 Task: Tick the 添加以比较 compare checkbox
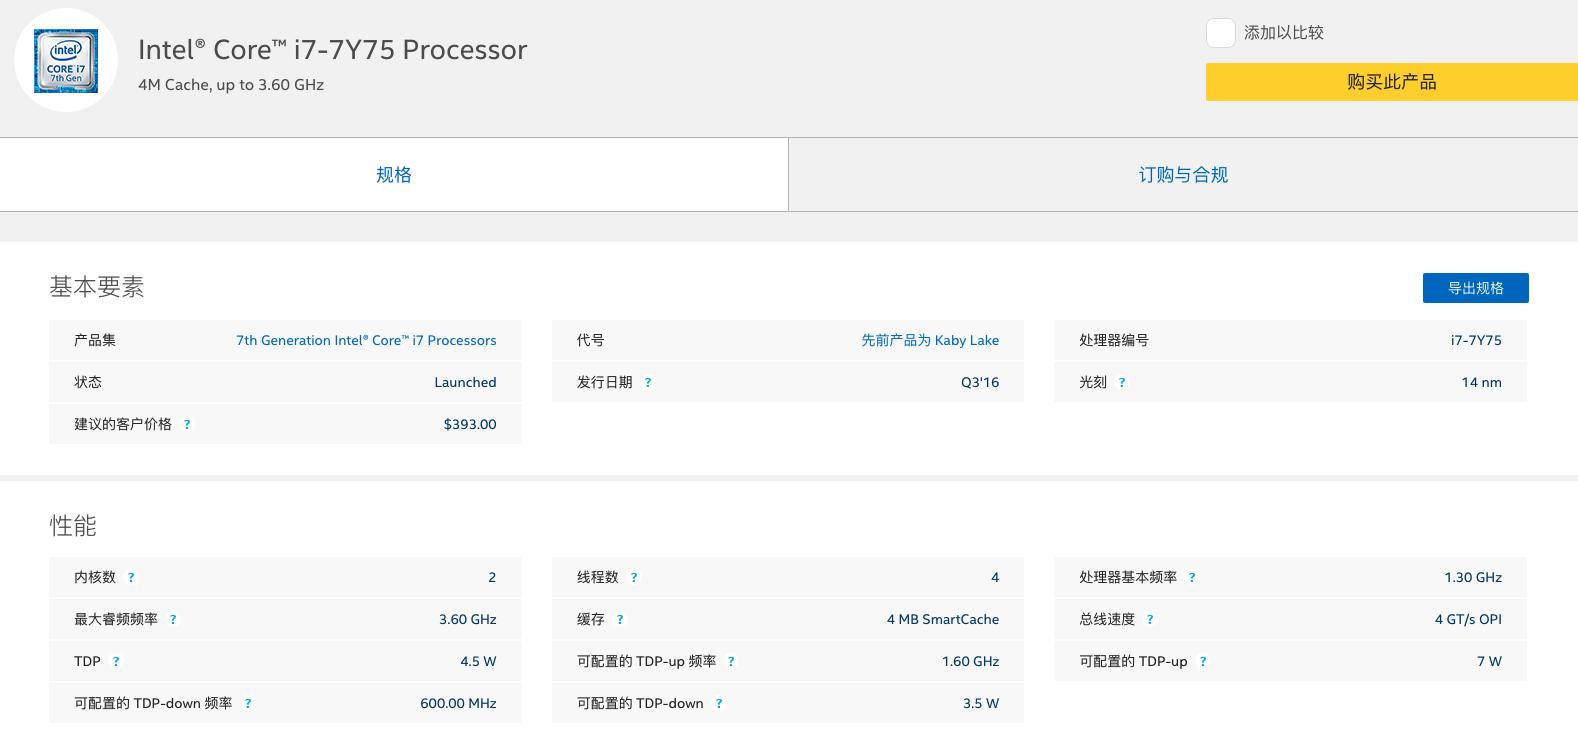tap(1220, 33)
